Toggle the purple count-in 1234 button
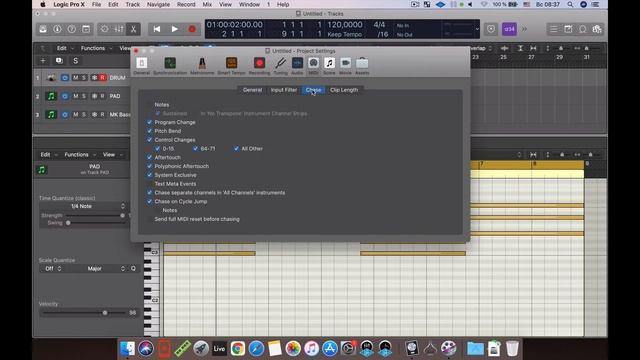Screen dimensions: 640x360 click(x=509, y=29)
